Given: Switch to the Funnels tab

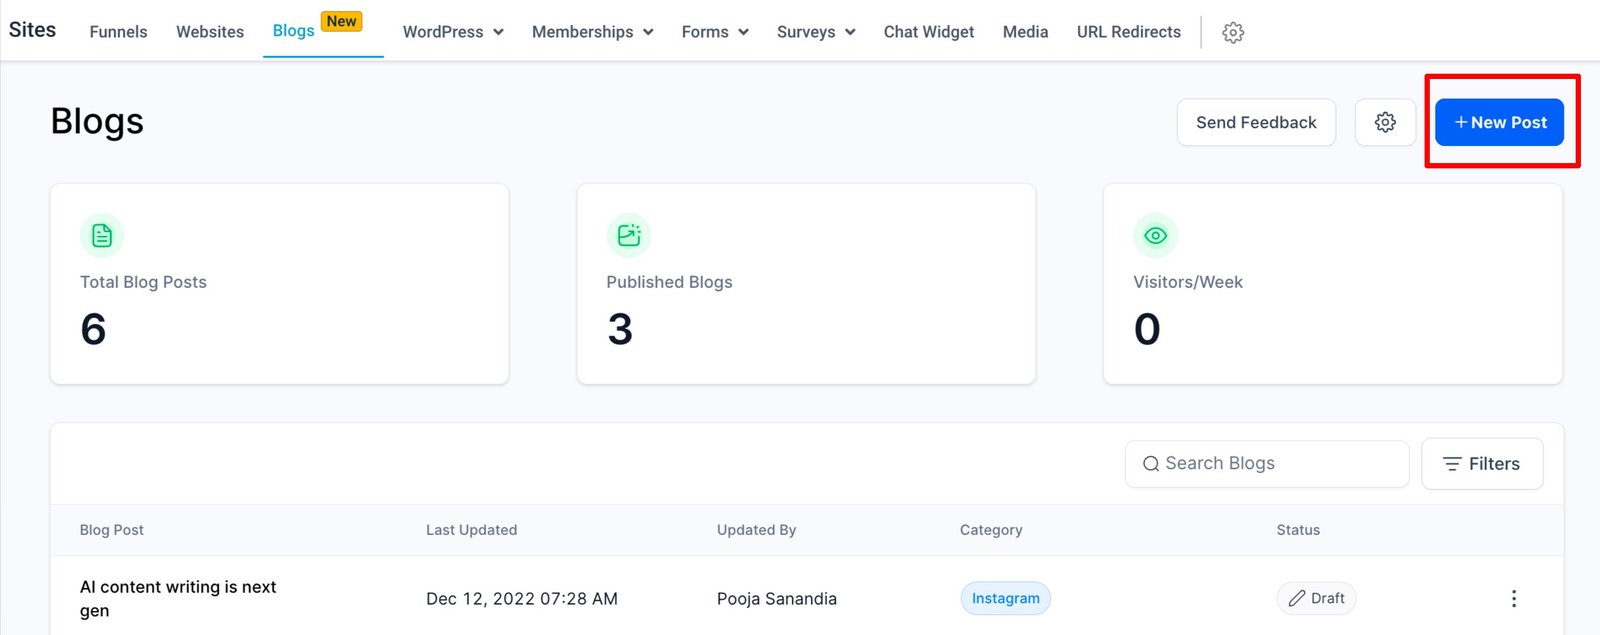Looking at the screenshot, I should click(118, 32).
